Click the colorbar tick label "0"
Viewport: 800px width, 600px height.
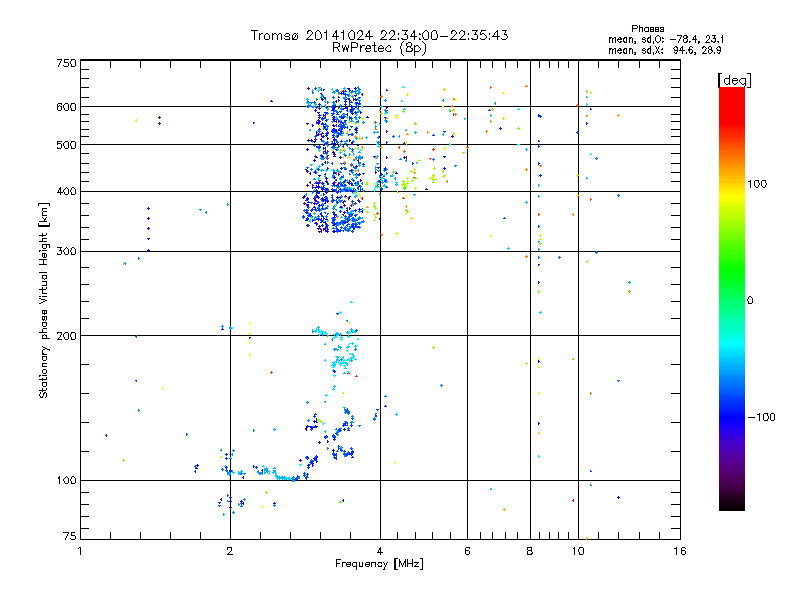[750, 301]
